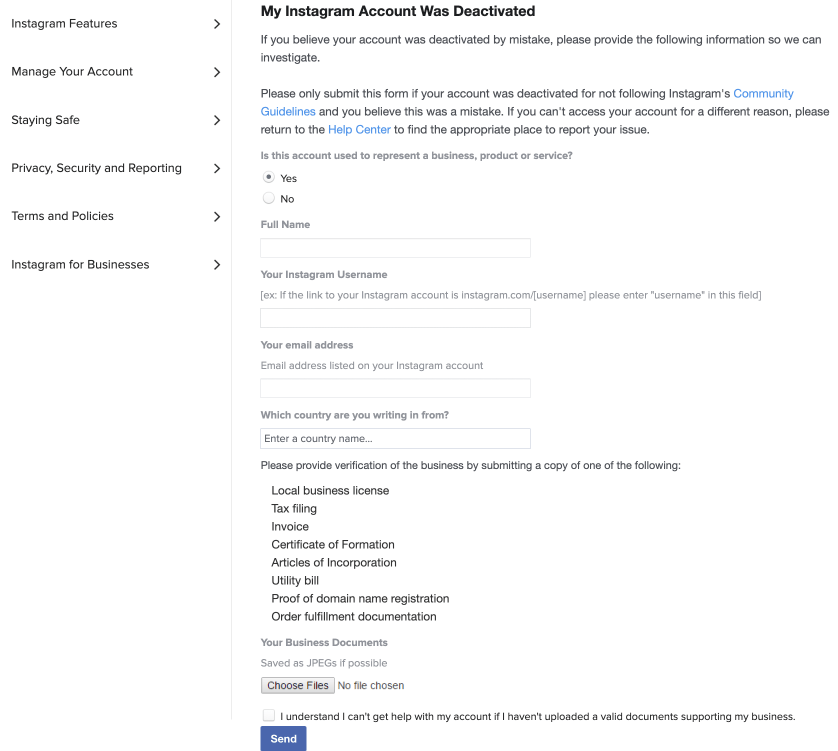Expand Instagram Features chevron arrow
The height and width of the screenshot is (751, 838).
pyautogui.click(x=216, y=24)
